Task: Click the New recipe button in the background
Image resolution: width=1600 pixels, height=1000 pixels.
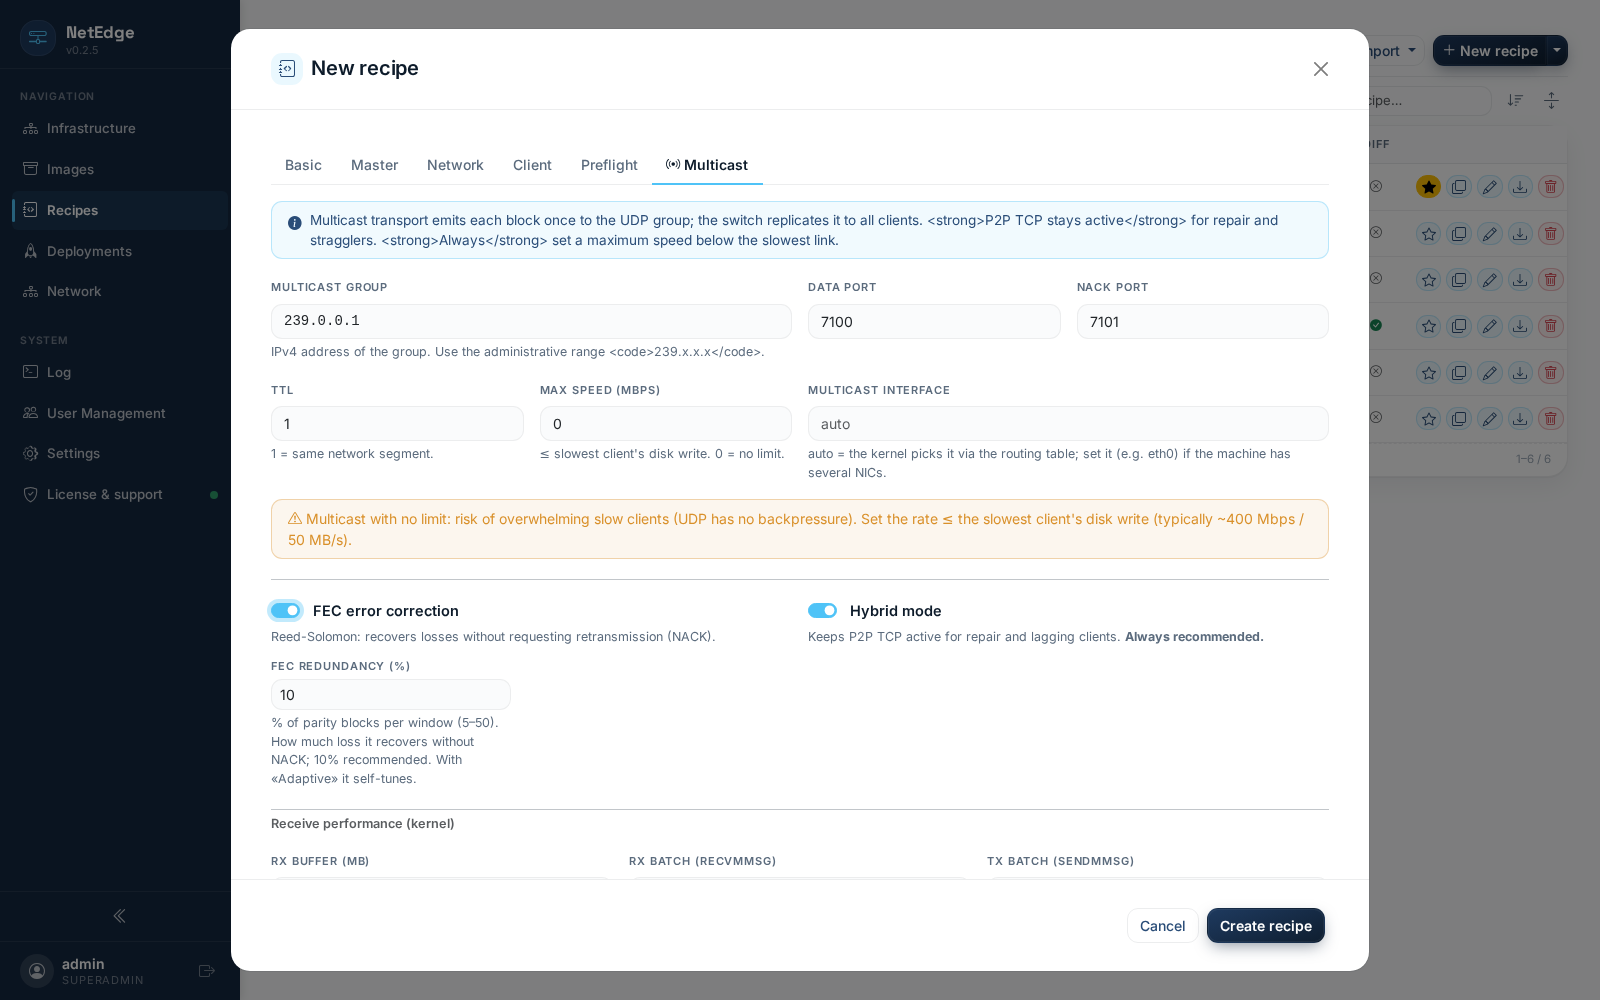Action: [x=1490, y=51]
